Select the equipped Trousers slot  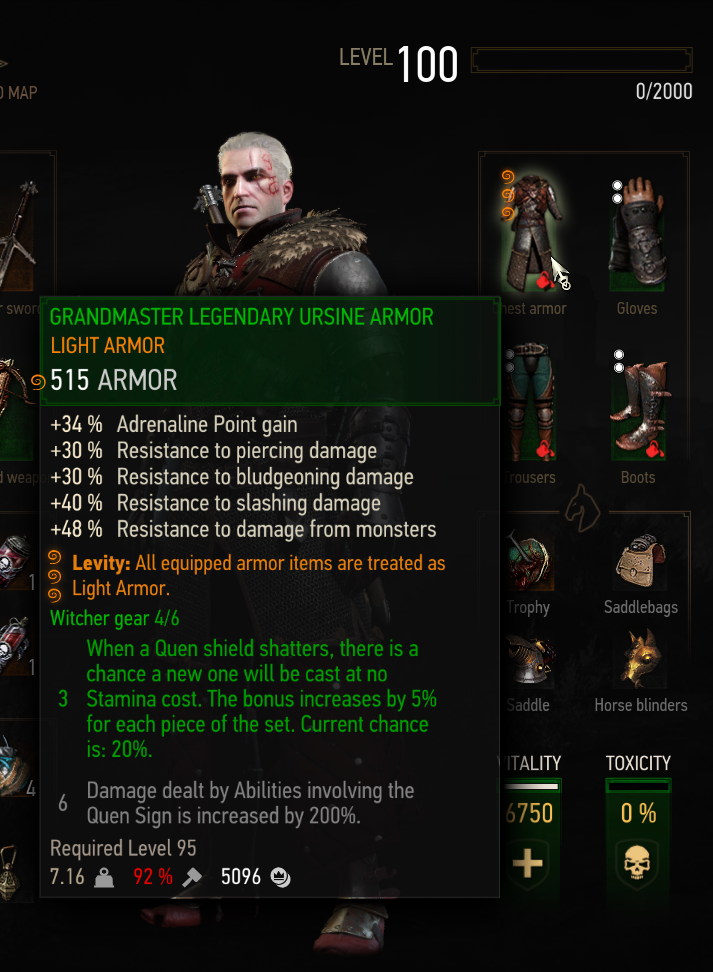click(530, 402)
